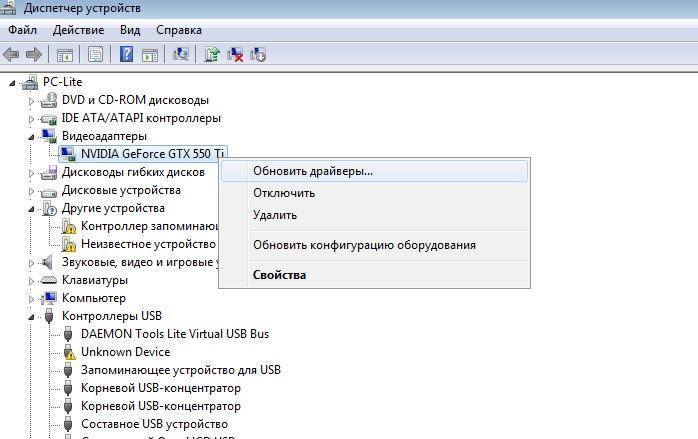Click the Update driver toolbar icon
698x439 pixels.
[212, 54]
